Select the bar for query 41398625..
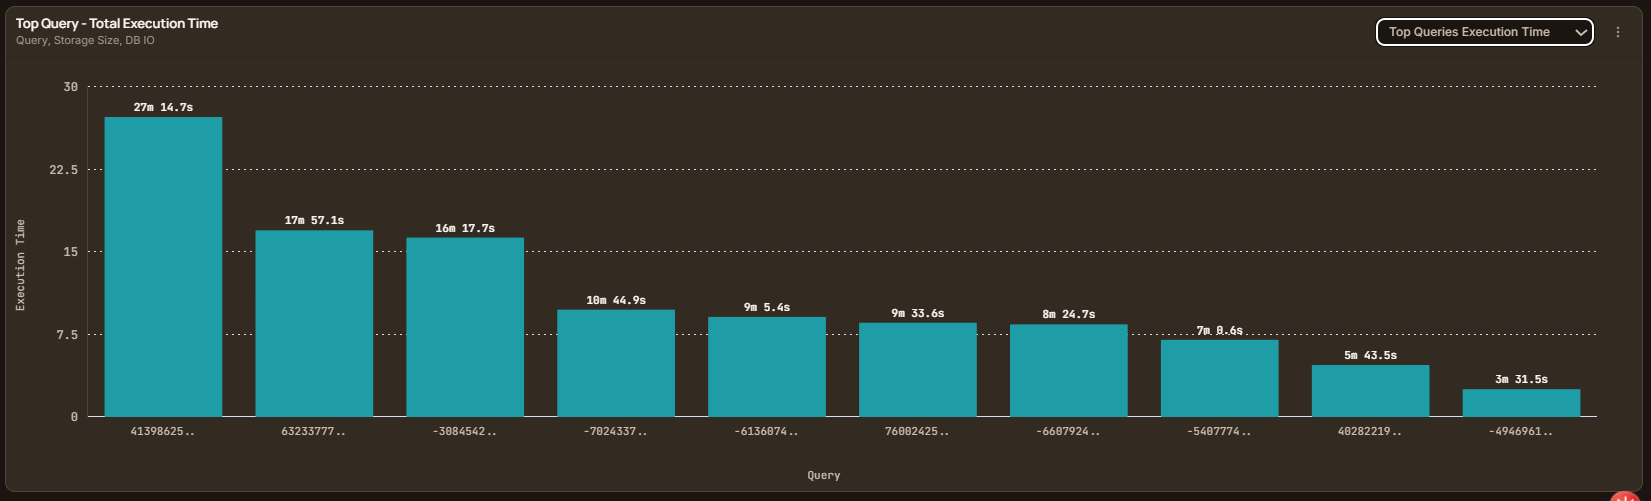Screen dimensions: 1651x501 [x=163, y=267]
